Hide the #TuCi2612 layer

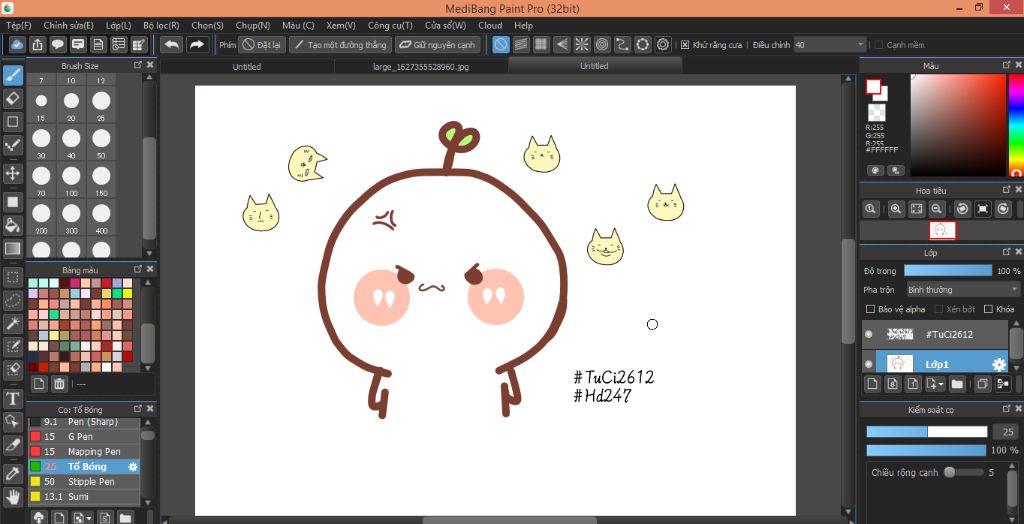point(869,335)
